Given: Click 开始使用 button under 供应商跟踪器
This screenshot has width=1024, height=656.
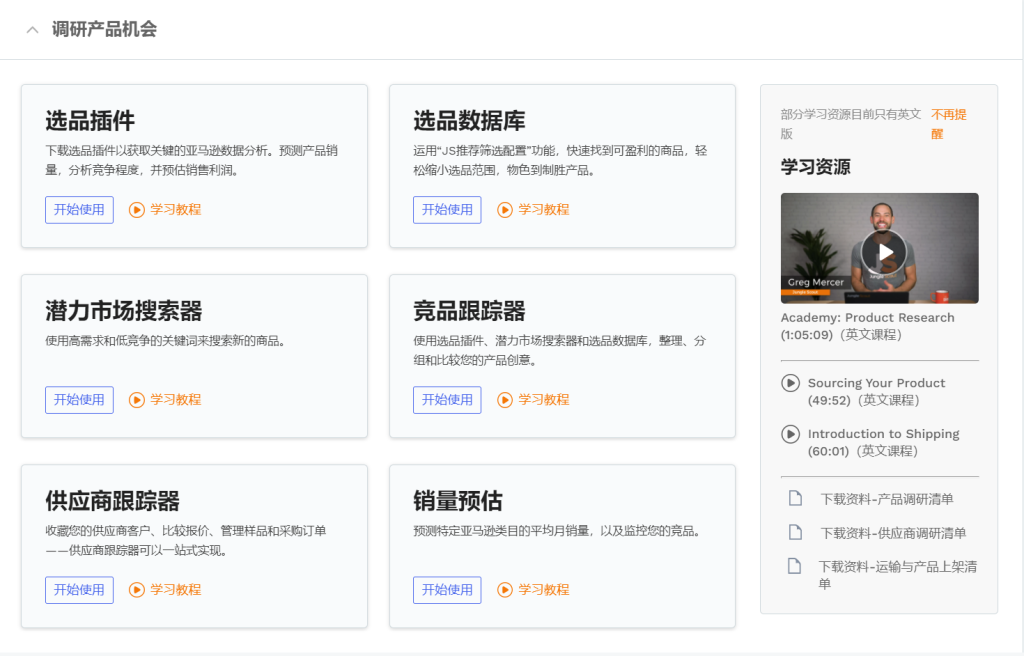Looking at the screenshot, I should (79, 590).
